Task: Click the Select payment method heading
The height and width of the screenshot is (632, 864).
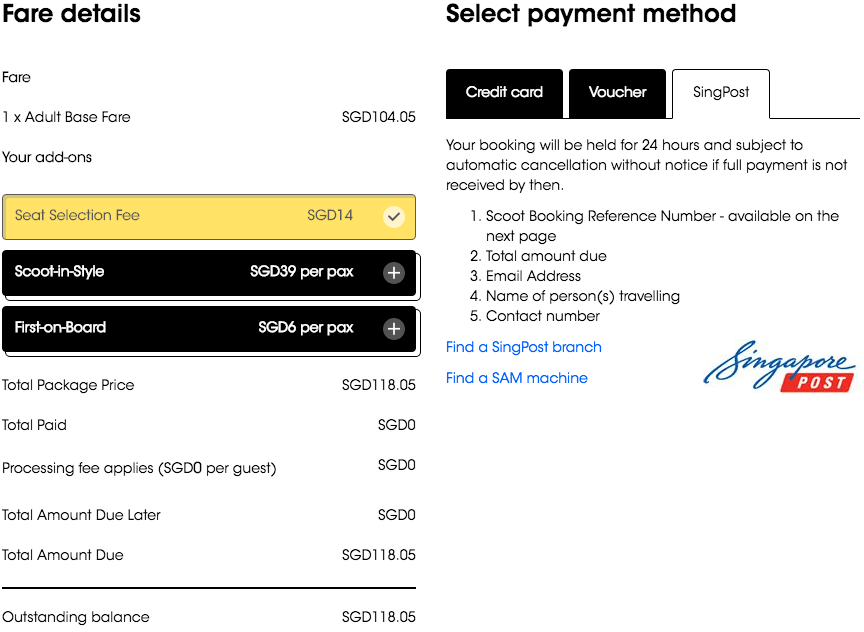Action: click(x=591, y=14)
